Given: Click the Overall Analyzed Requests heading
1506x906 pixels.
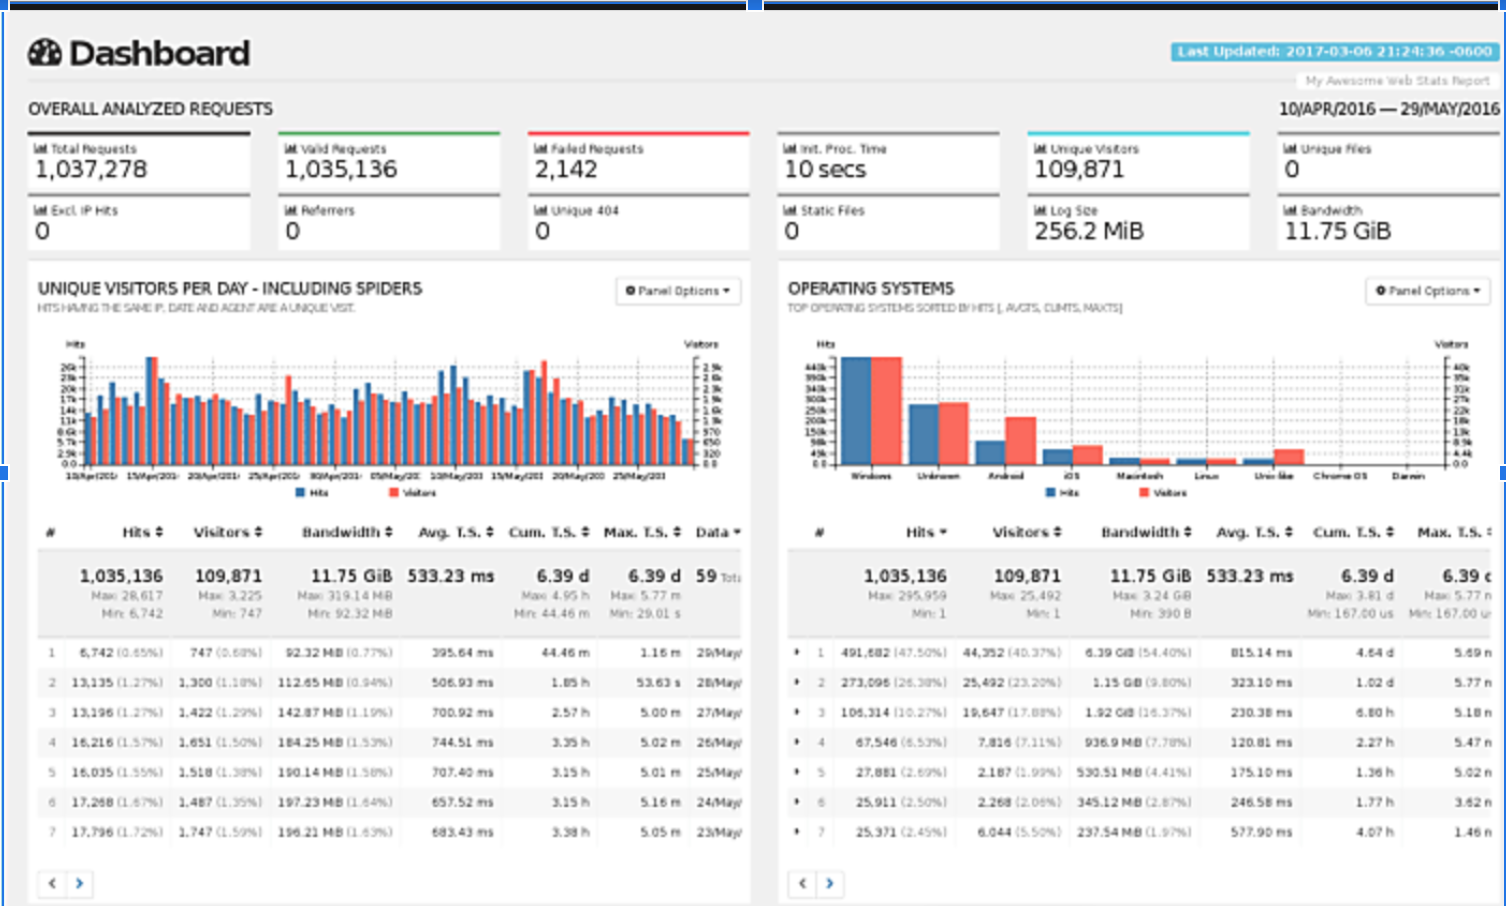Looking at the screenshot, I should (150, 109).
